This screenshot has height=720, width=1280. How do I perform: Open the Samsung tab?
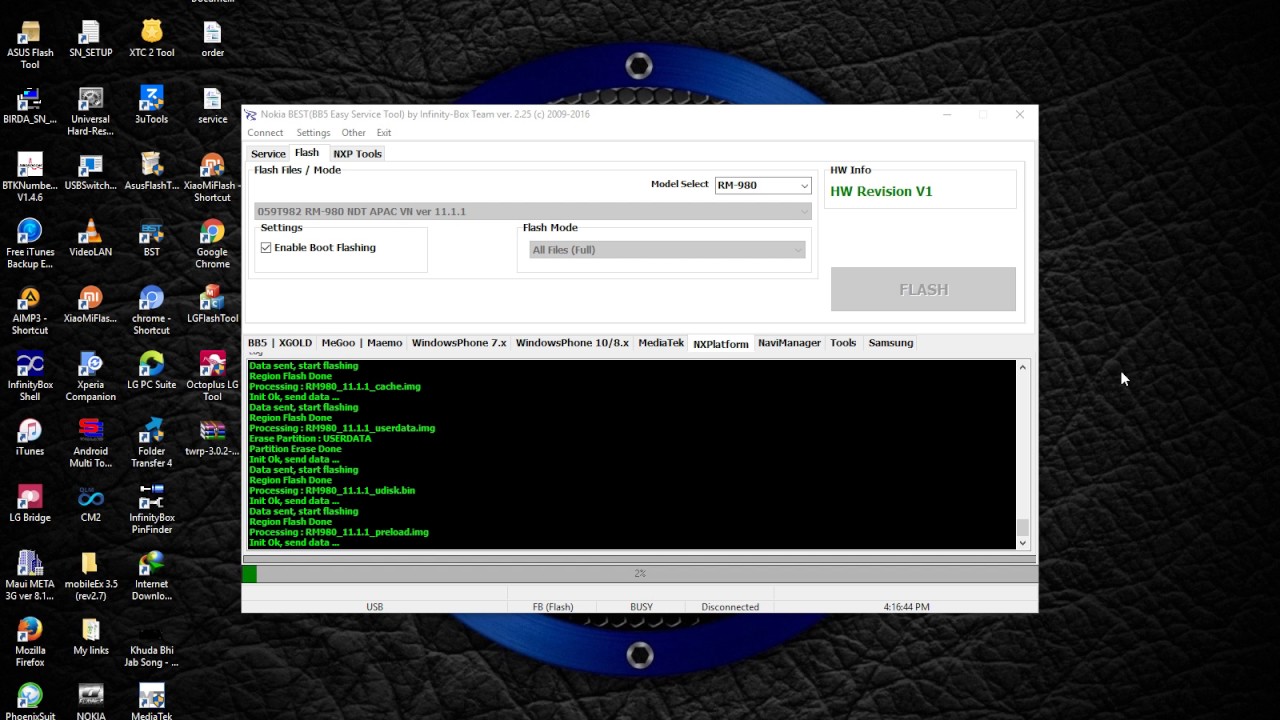(x=891, y=343)
